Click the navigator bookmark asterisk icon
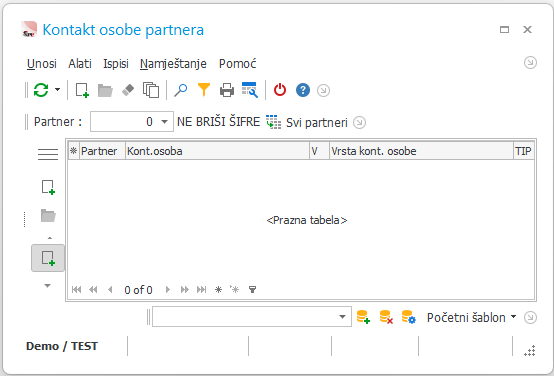The width and height of the screenshot is (554, 376). tap(218, 290)
